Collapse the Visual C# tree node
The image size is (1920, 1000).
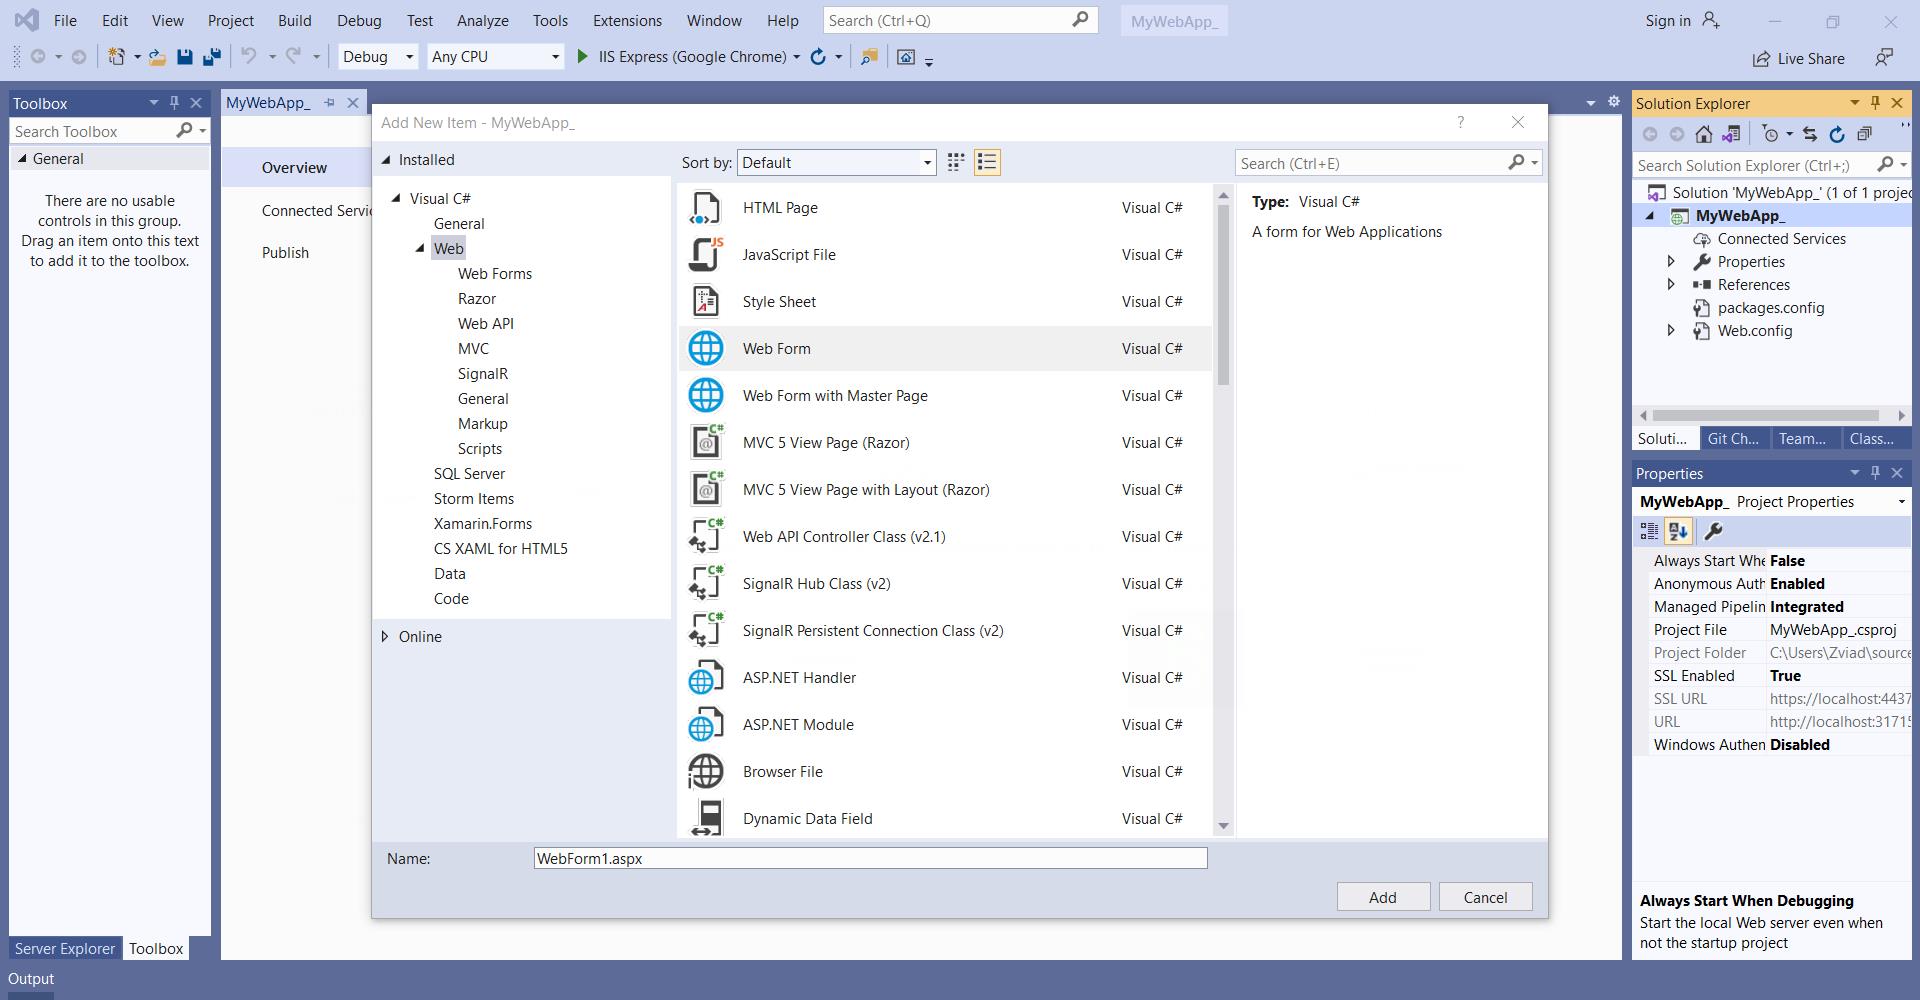(396, 199)
